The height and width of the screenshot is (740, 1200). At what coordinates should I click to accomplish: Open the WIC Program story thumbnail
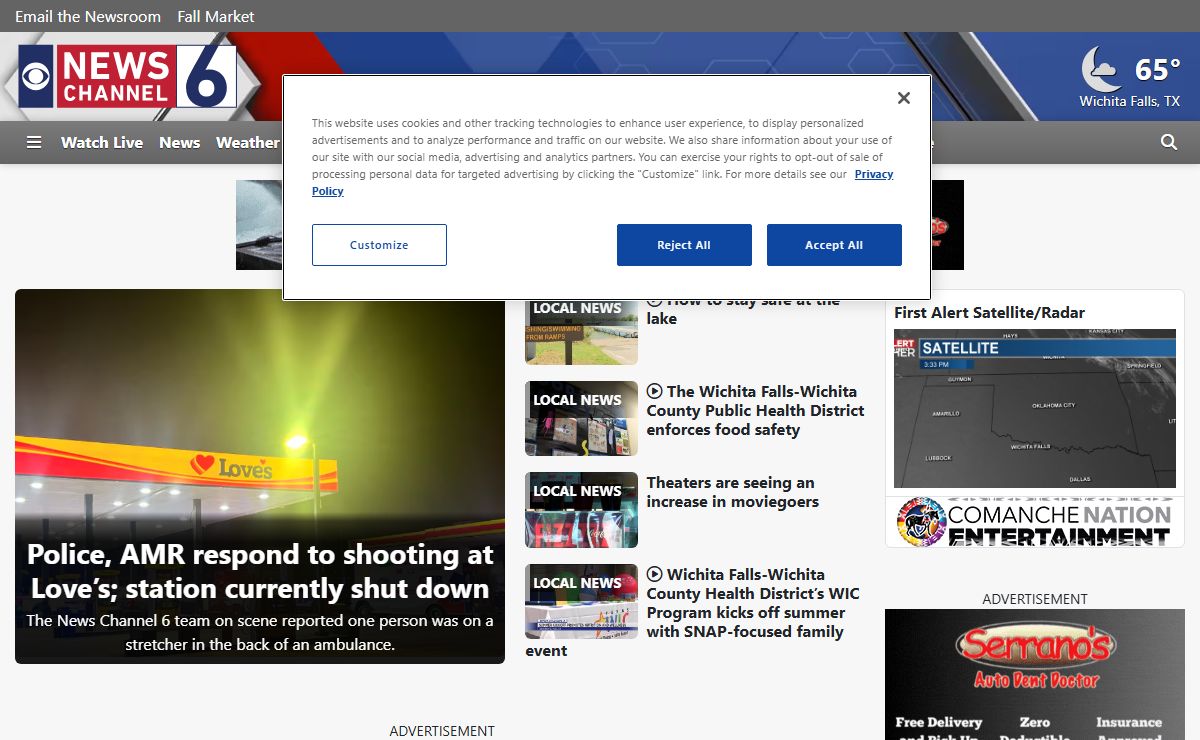click(581, 601)
